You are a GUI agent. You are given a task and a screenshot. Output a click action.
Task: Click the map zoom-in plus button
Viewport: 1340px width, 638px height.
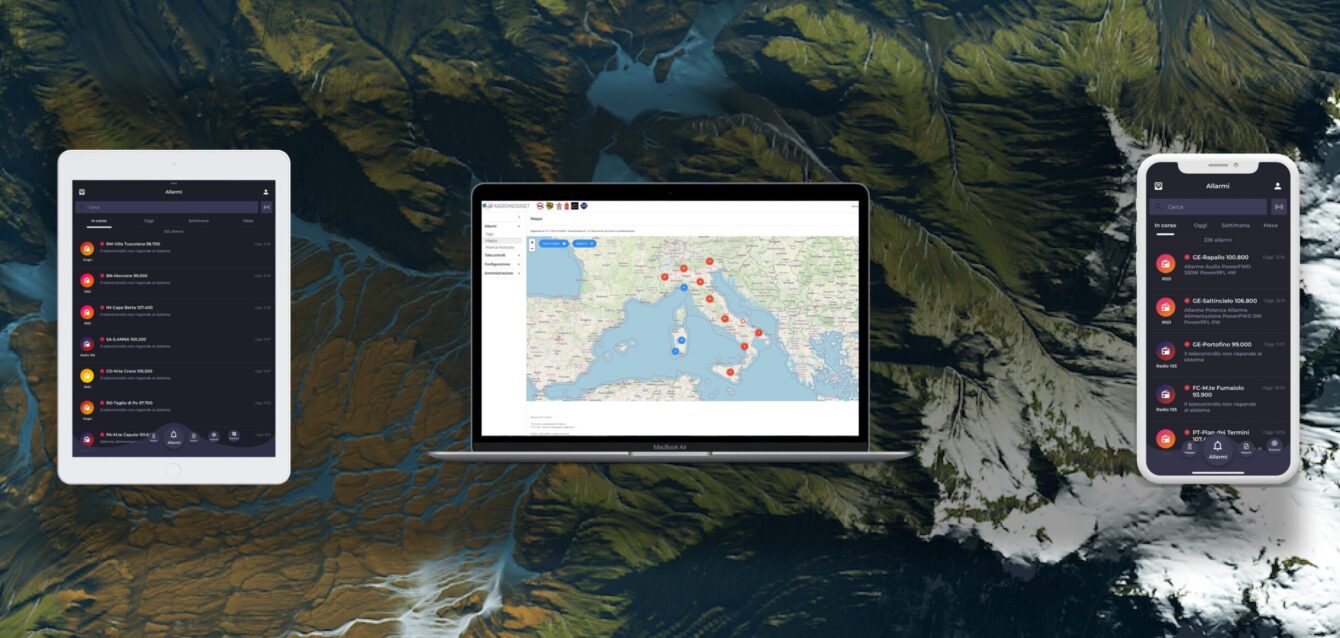(532, 241)
